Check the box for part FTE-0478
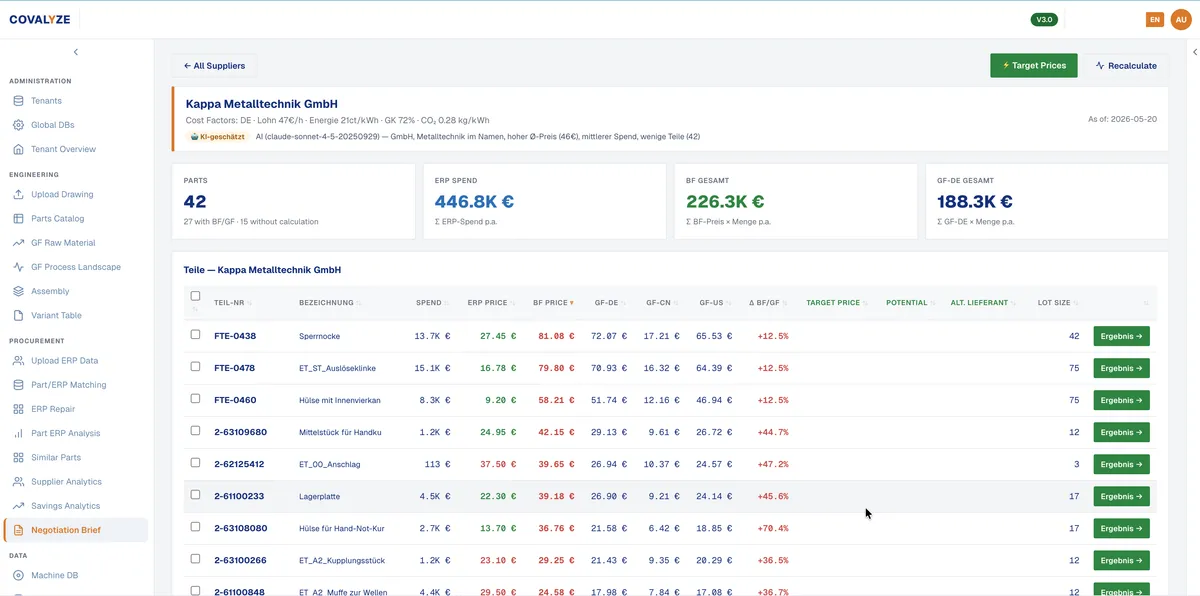This screenshot has height=596, width=1200. (195, 367)
